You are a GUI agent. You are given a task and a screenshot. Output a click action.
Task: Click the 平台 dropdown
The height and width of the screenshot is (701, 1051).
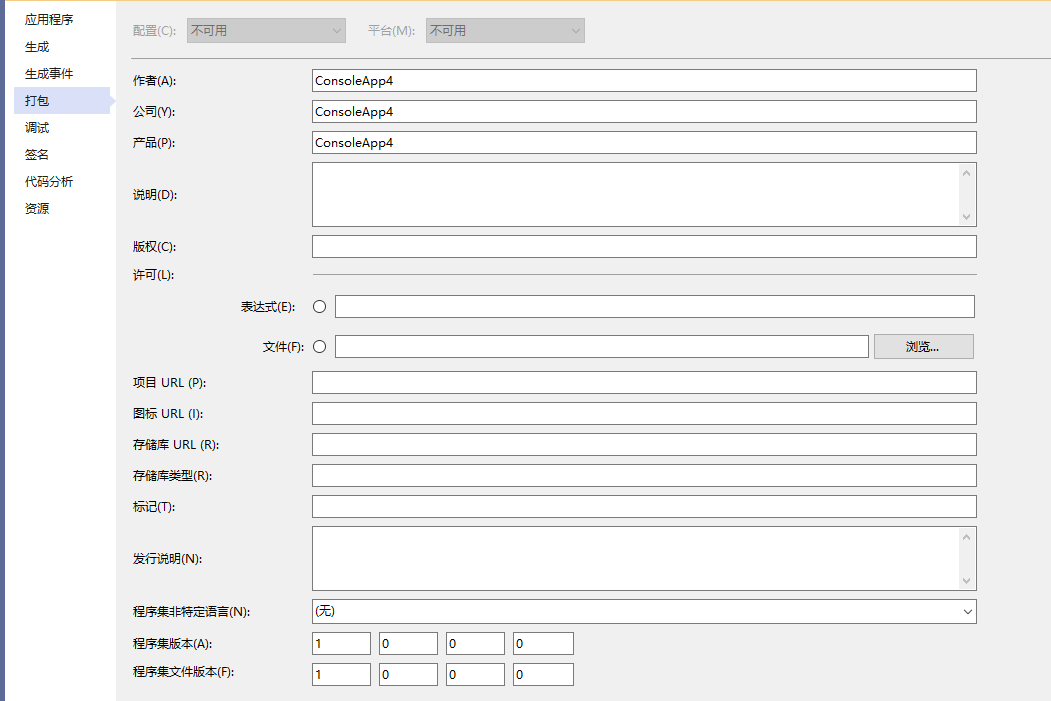tap(505, 31)
